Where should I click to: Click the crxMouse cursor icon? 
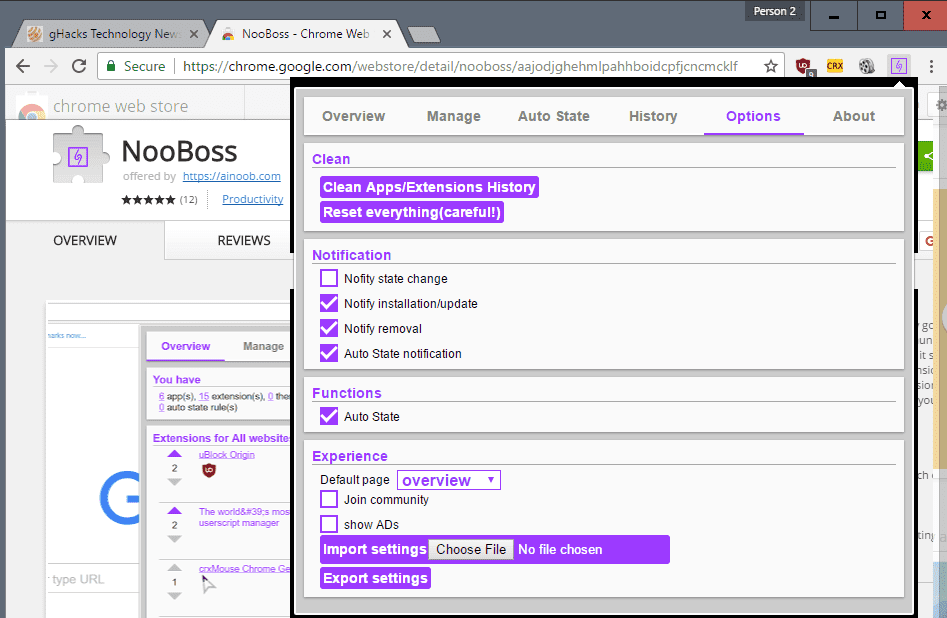pos(208,584)
